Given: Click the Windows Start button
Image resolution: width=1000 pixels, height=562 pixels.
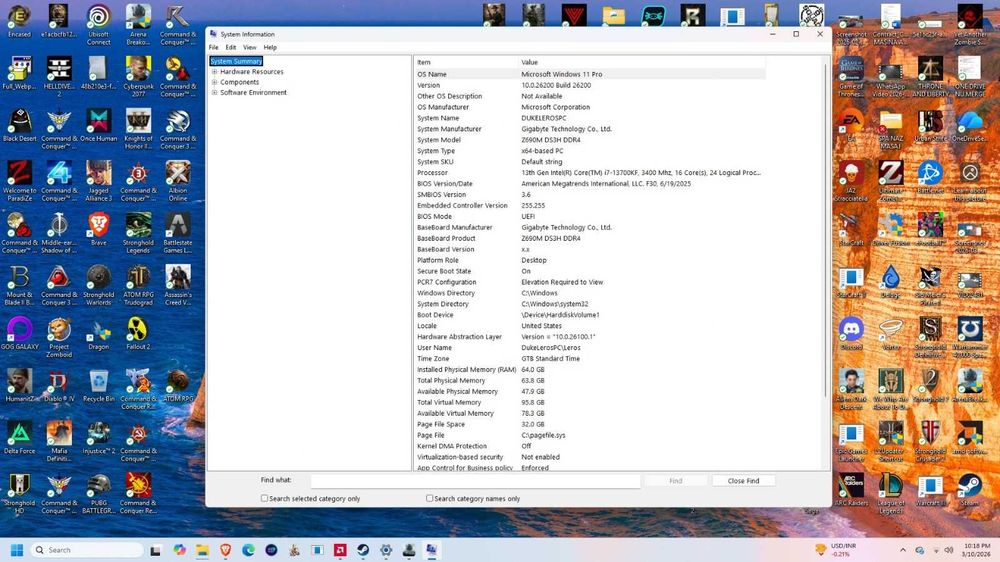Looking at the screenshot, I should [x=17, y=550].
